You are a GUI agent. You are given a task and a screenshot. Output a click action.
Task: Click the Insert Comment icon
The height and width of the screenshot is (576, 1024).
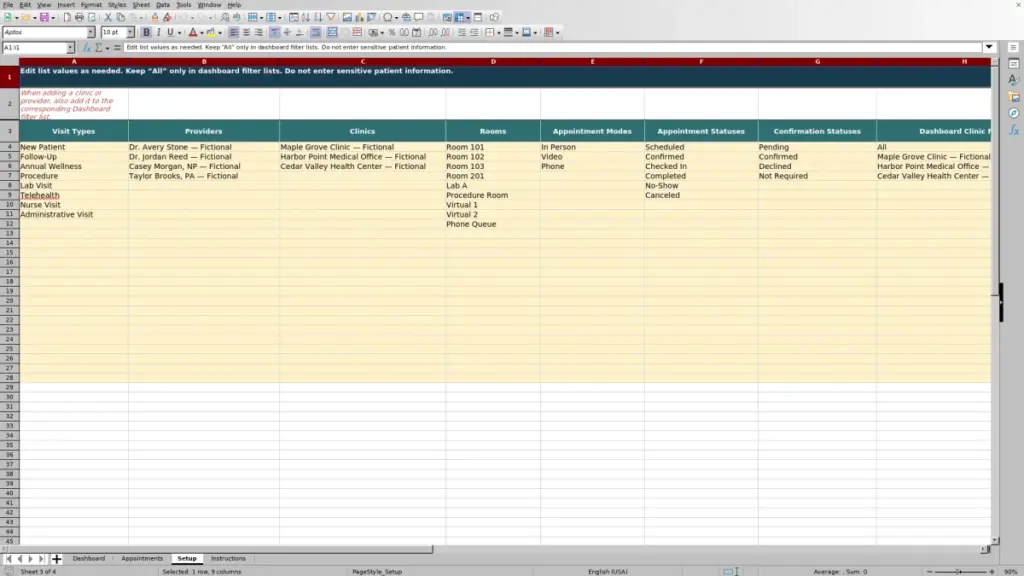[x=419, y=18]
